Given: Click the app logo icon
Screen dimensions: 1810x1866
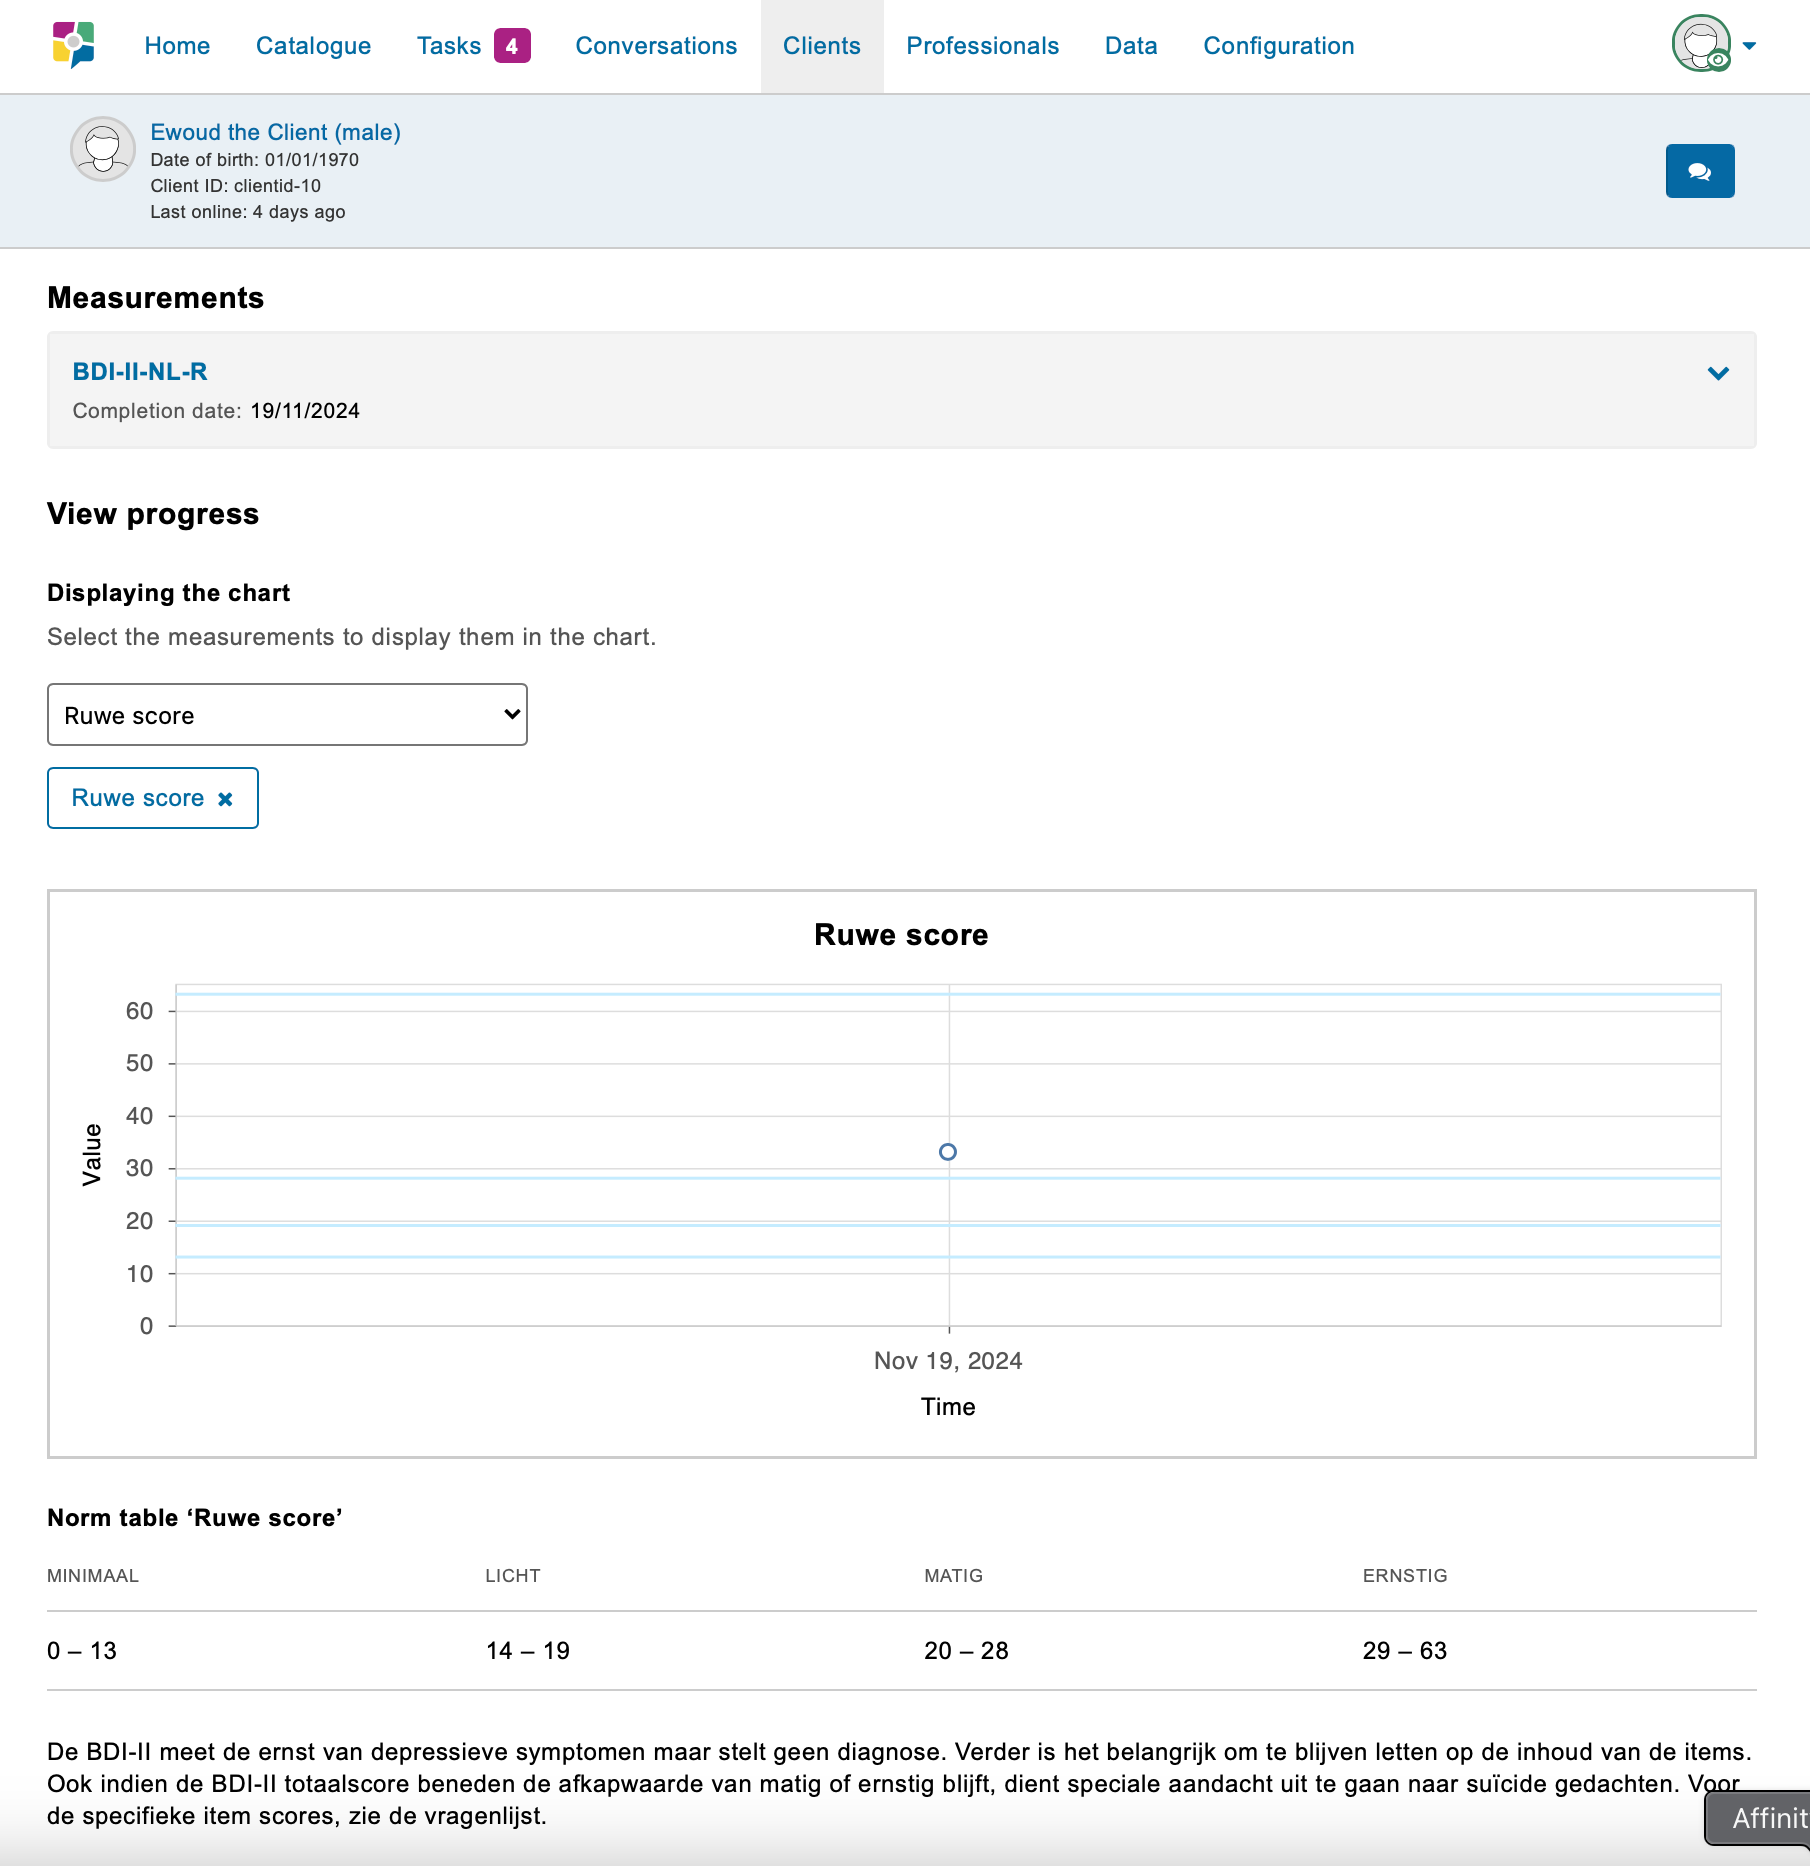Looking at the screenshot, I should point(74,45).
